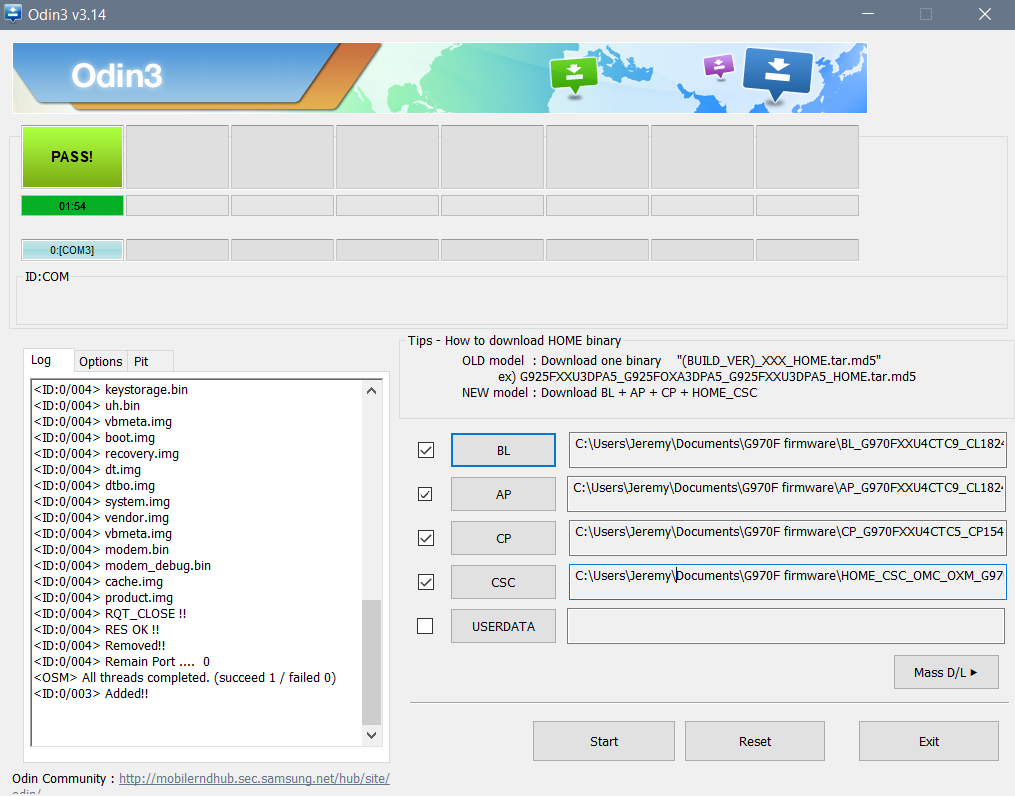Screen dimensions: 1015x796
Task: Click the Odin3 app icon in title bar
Action: pyautogui.click(x=15, y=14)
